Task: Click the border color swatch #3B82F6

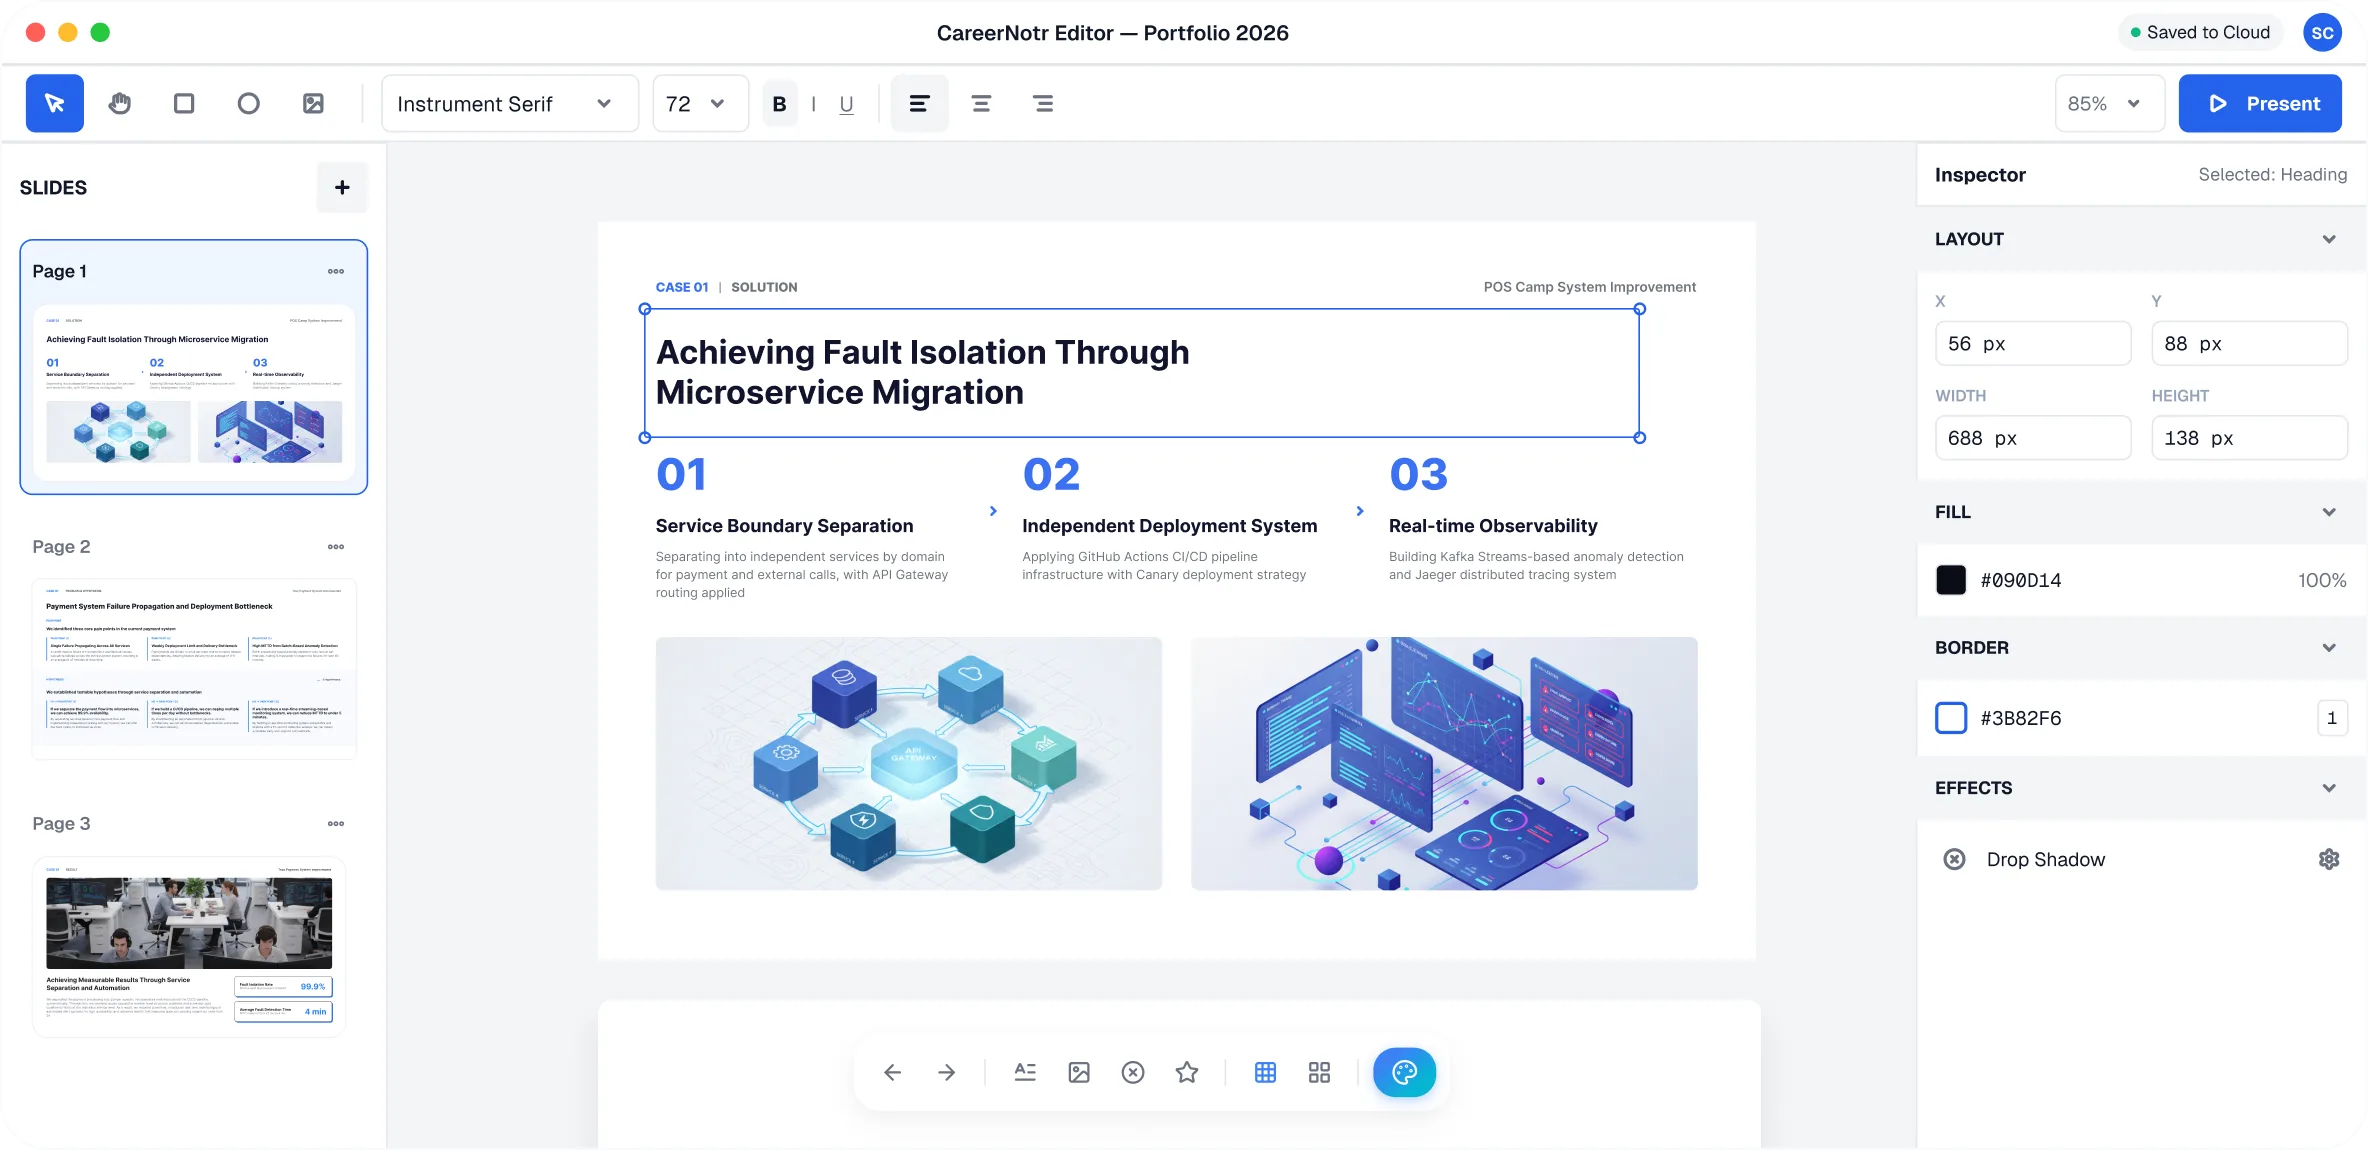Action: click(1951, 718)
